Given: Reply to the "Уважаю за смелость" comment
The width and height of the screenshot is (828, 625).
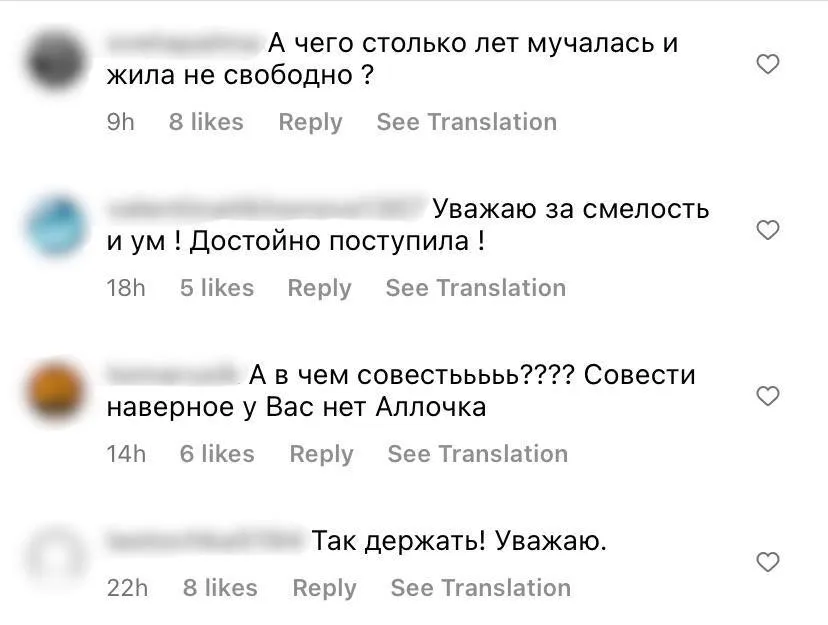Looking at the screenshot, I should [319, 287].
